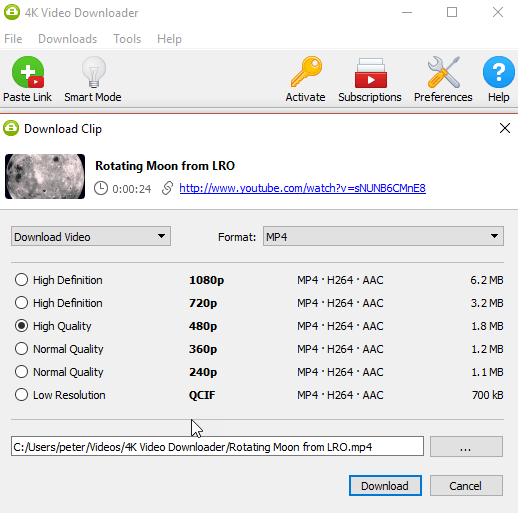This screenshot has height=513, width=518.
Task: Click the 1080p resolution label
Action: pyautogui.click(x=206, y=280)
